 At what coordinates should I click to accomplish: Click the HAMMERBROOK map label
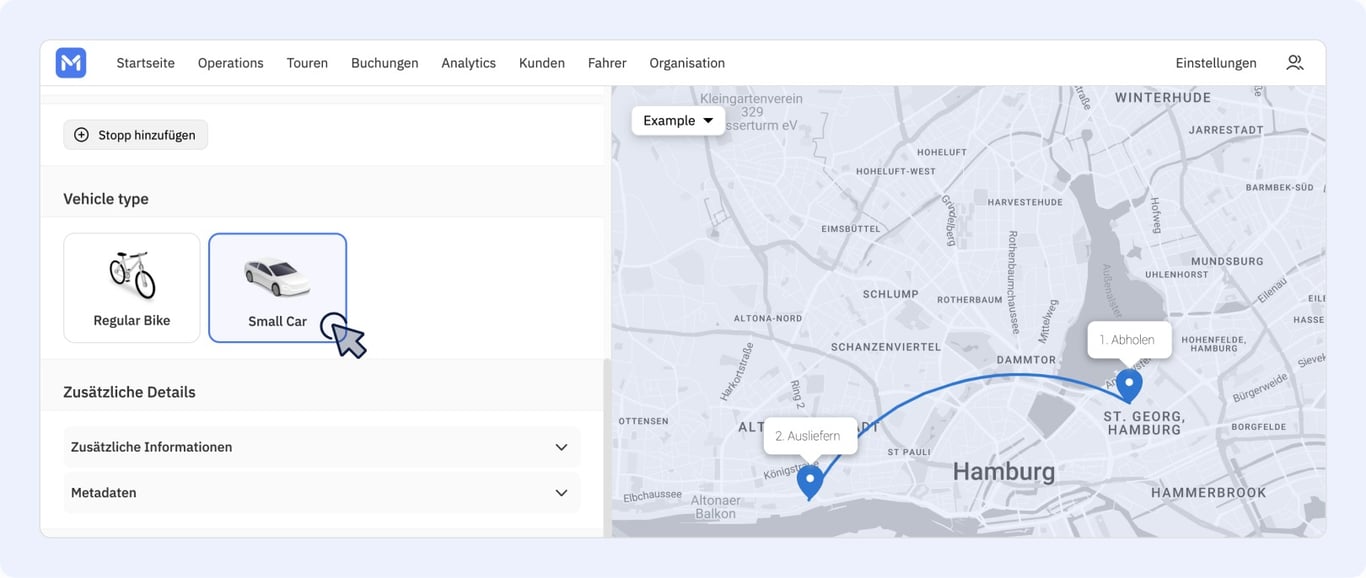click(1208, 492)
